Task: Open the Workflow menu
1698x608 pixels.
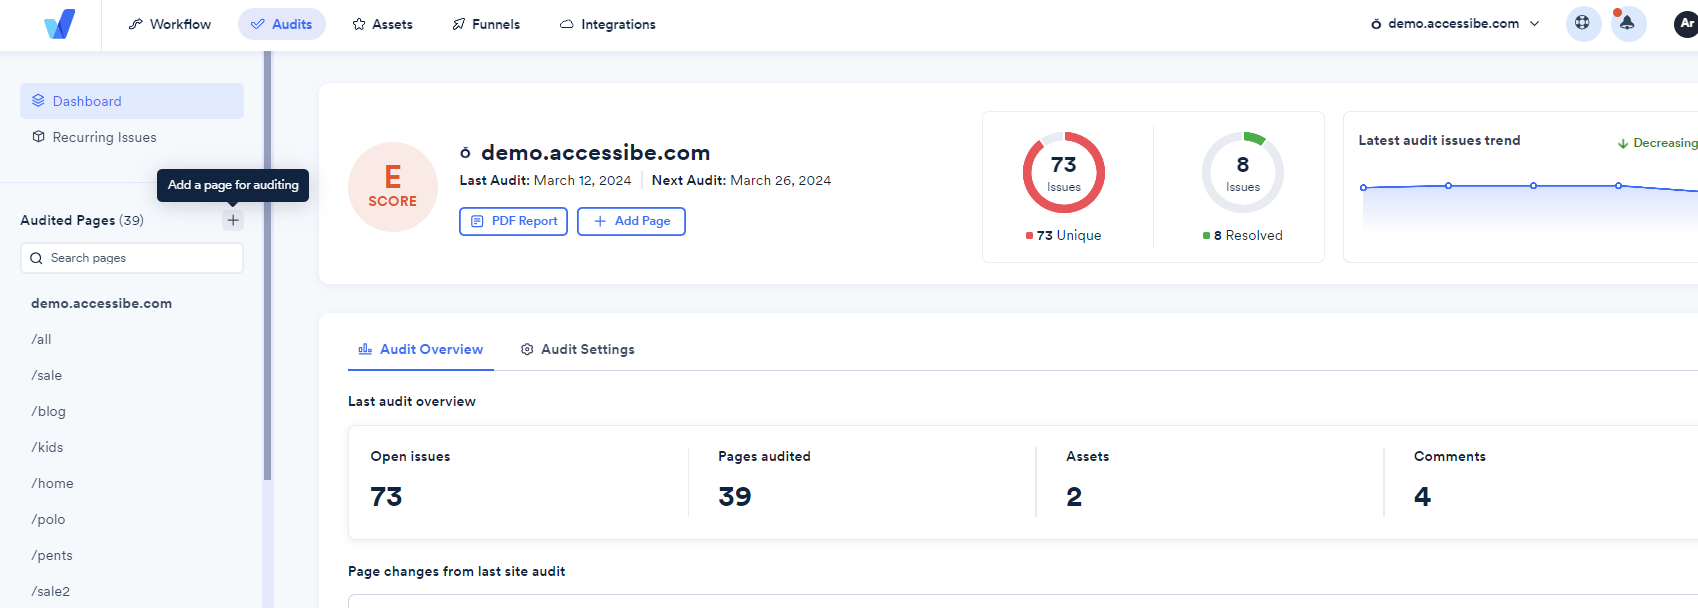Action: 170,24
